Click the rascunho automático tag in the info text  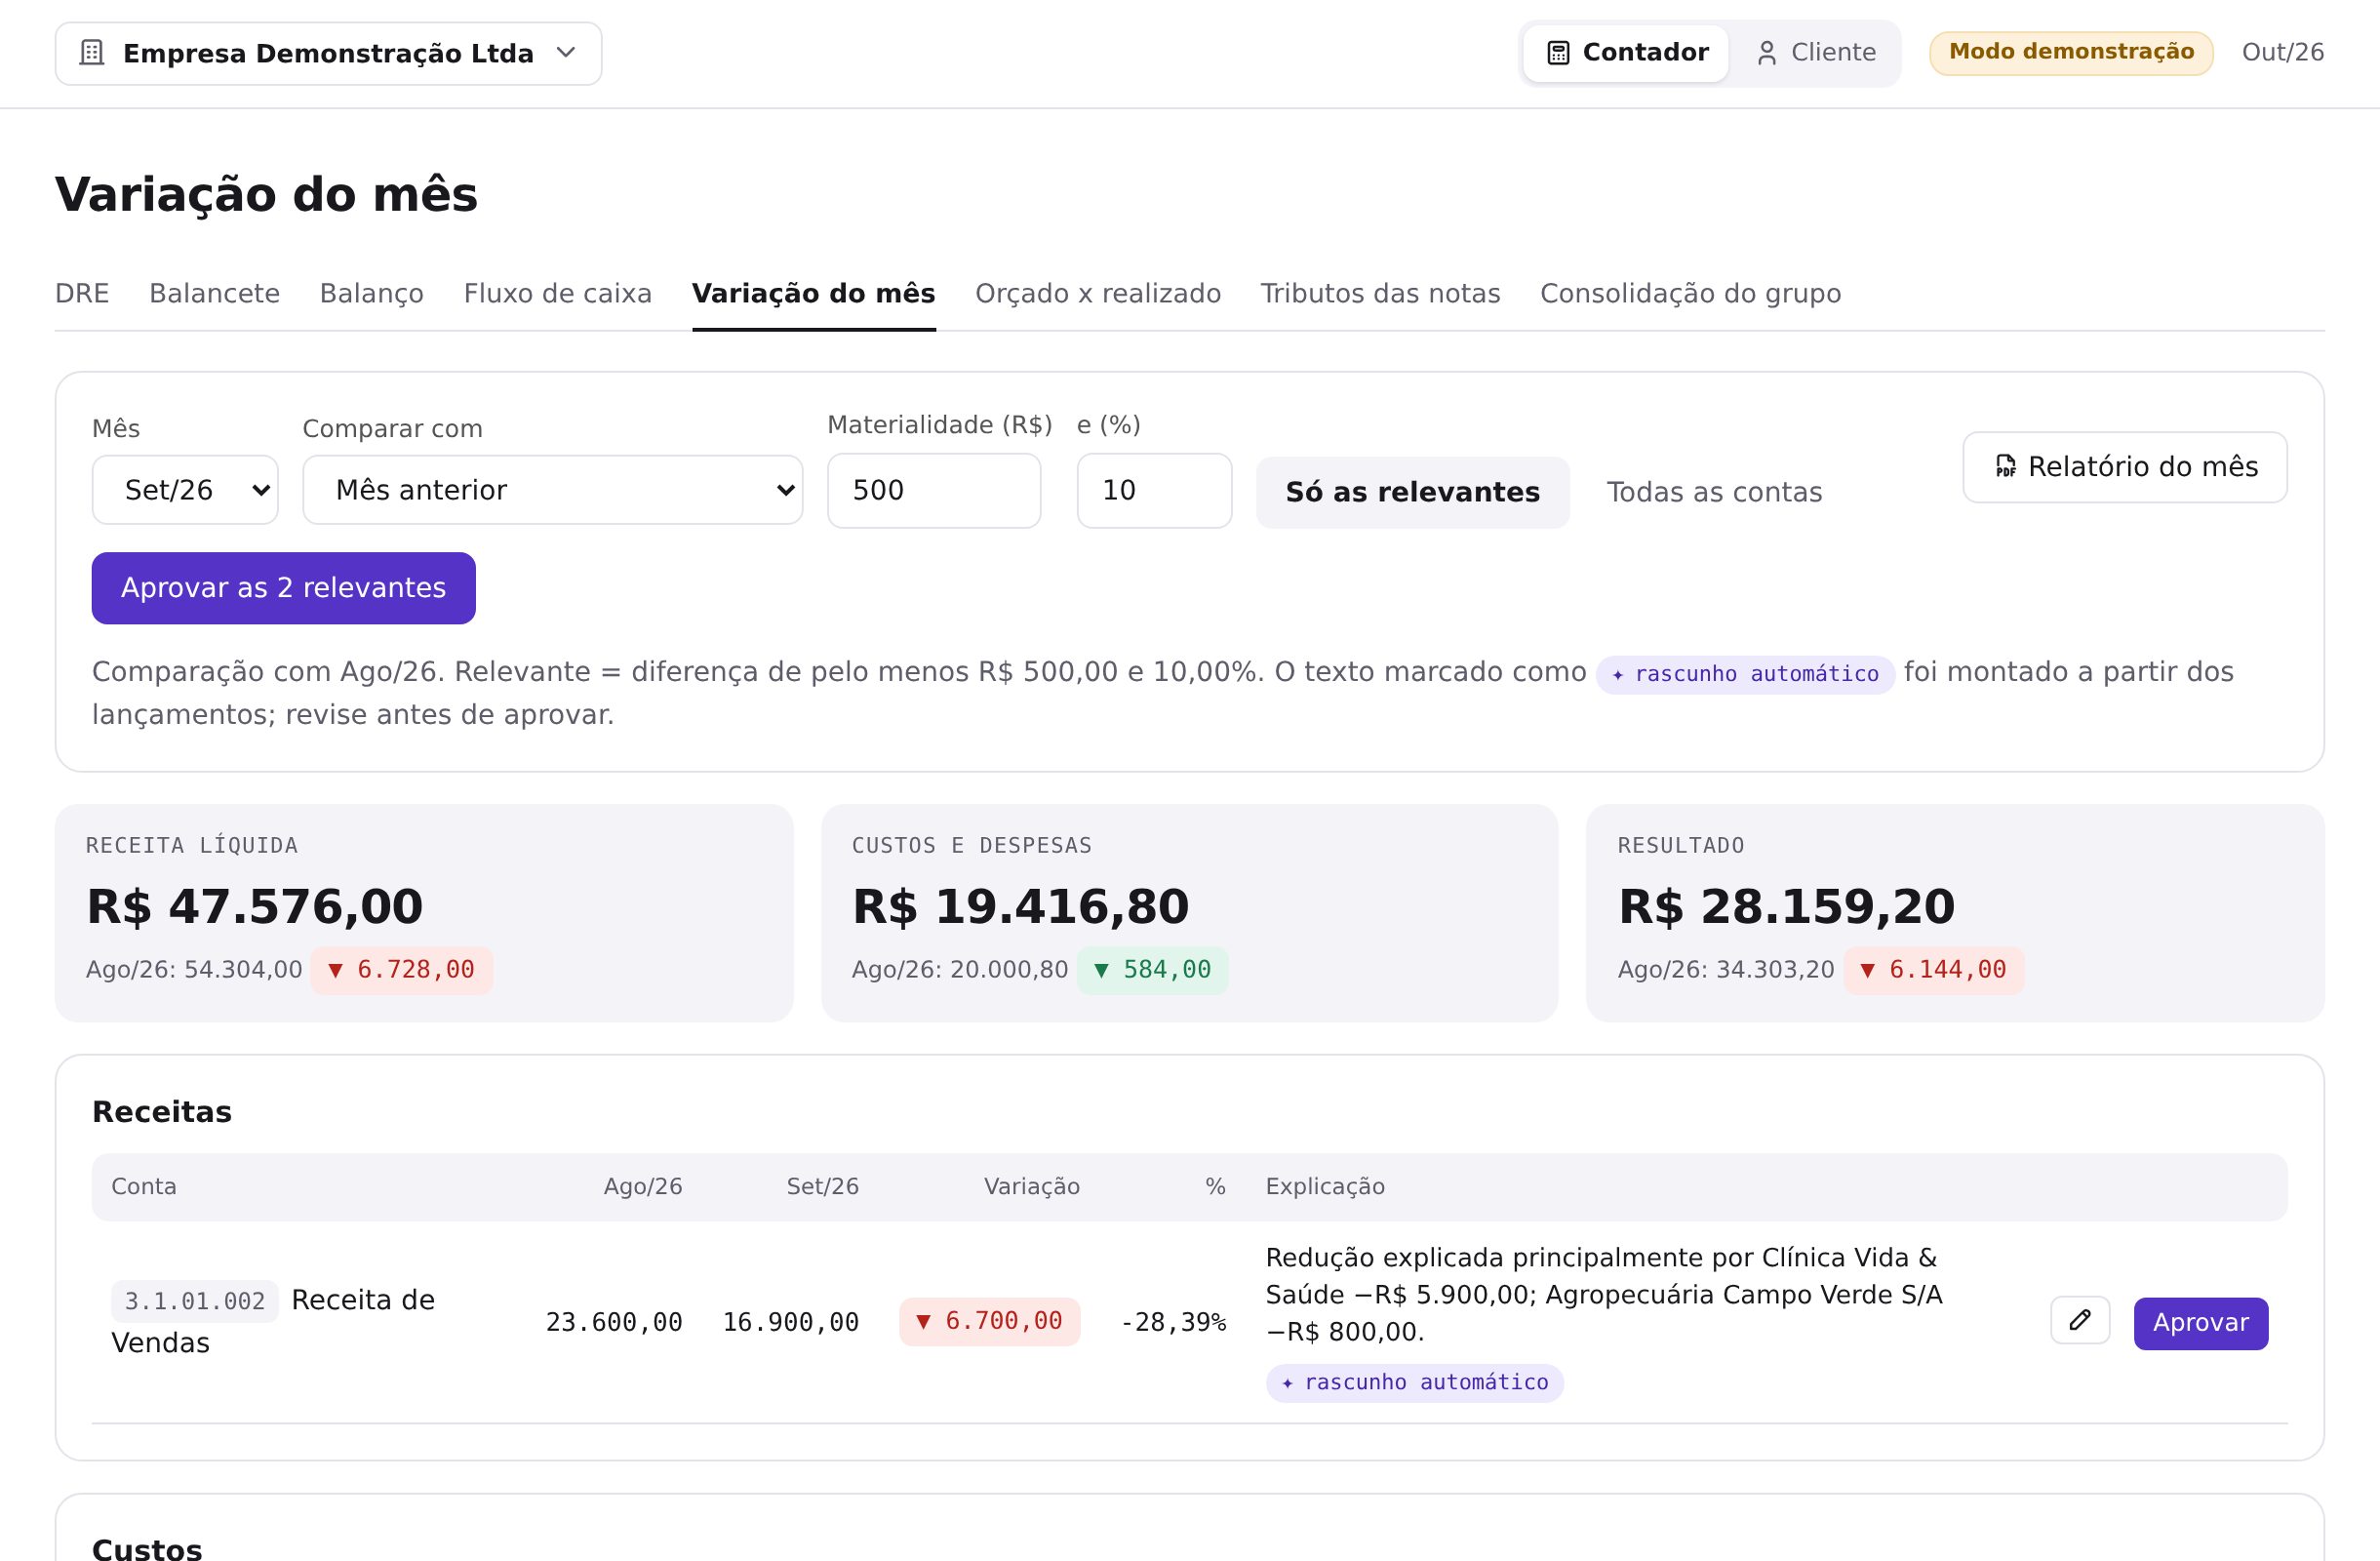1745,674
